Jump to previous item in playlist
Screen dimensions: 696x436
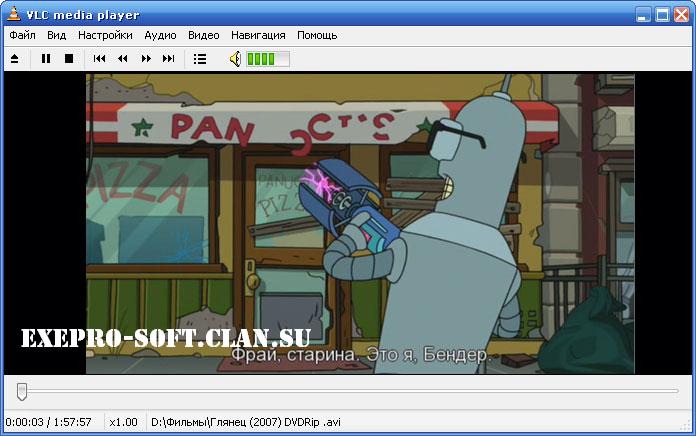click(99, 59)
